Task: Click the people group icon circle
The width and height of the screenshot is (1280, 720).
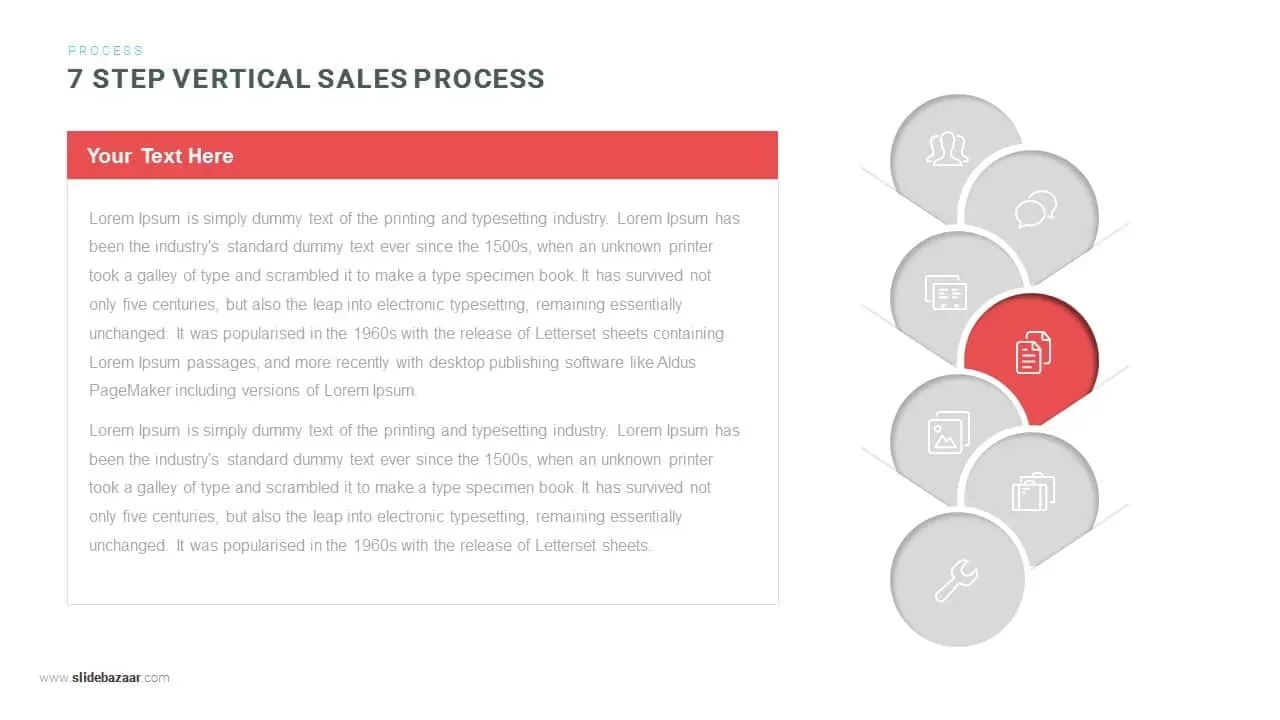Action: pos(947,150)
